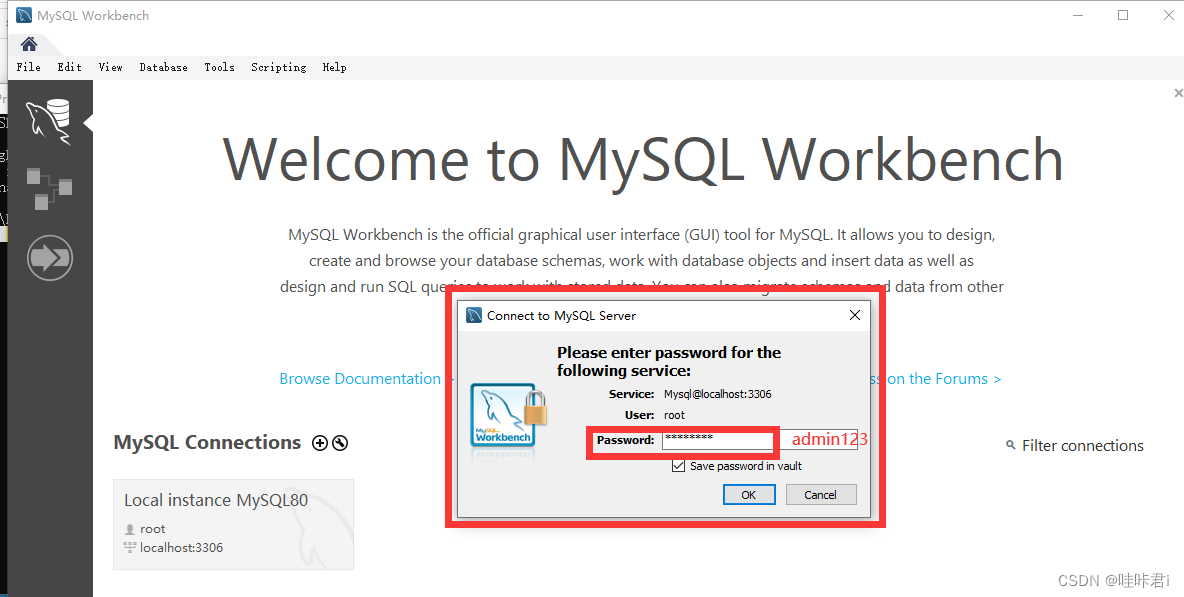
Task: Close the welcome page with X
Action: 1177,93
